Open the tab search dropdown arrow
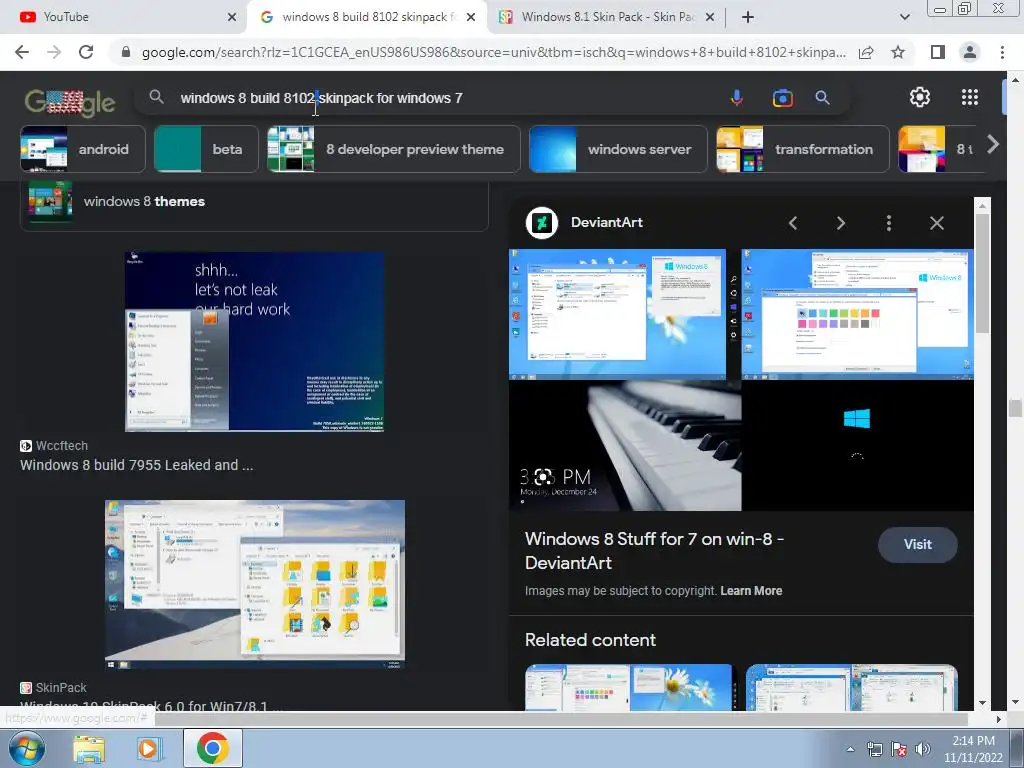 (904, 17)
